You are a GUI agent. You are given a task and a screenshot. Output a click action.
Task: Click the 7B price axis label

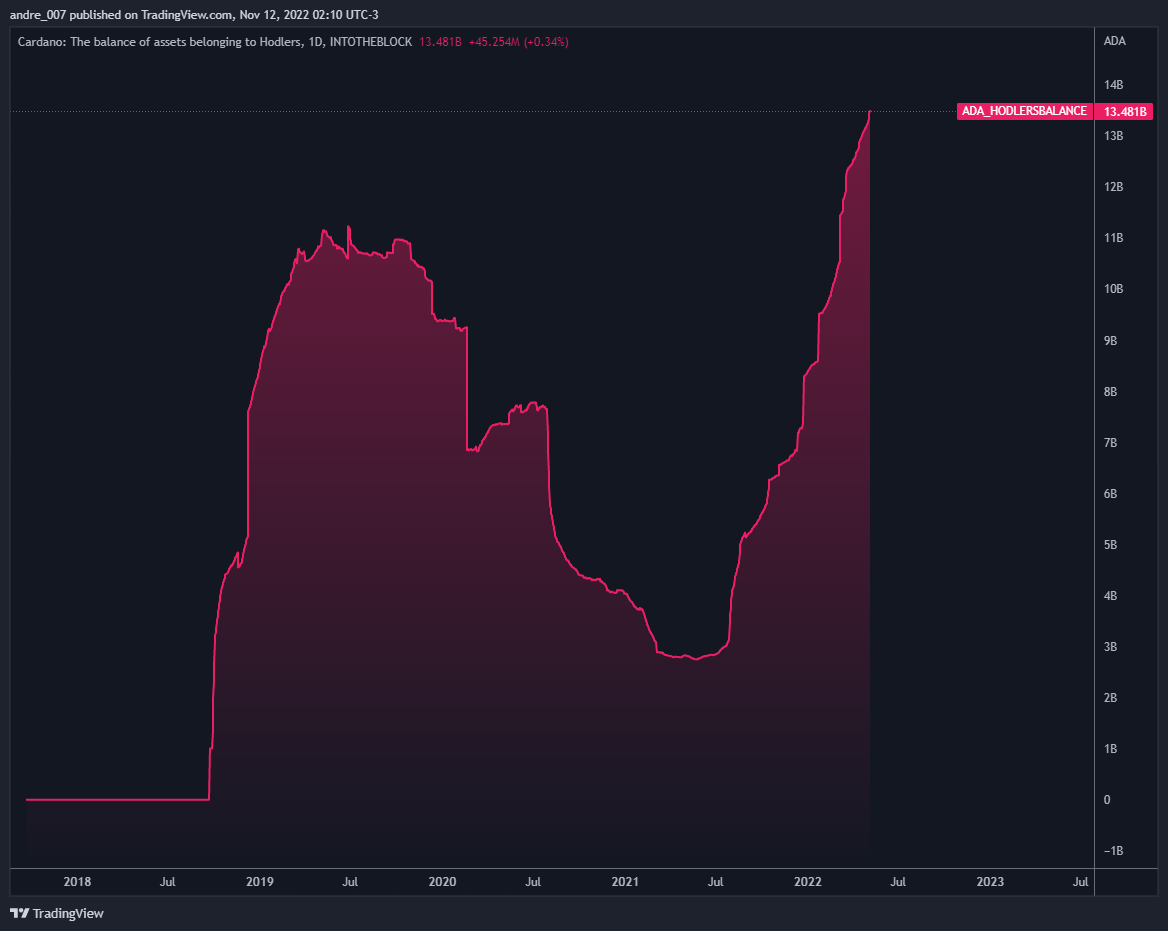click(1111, 442)
